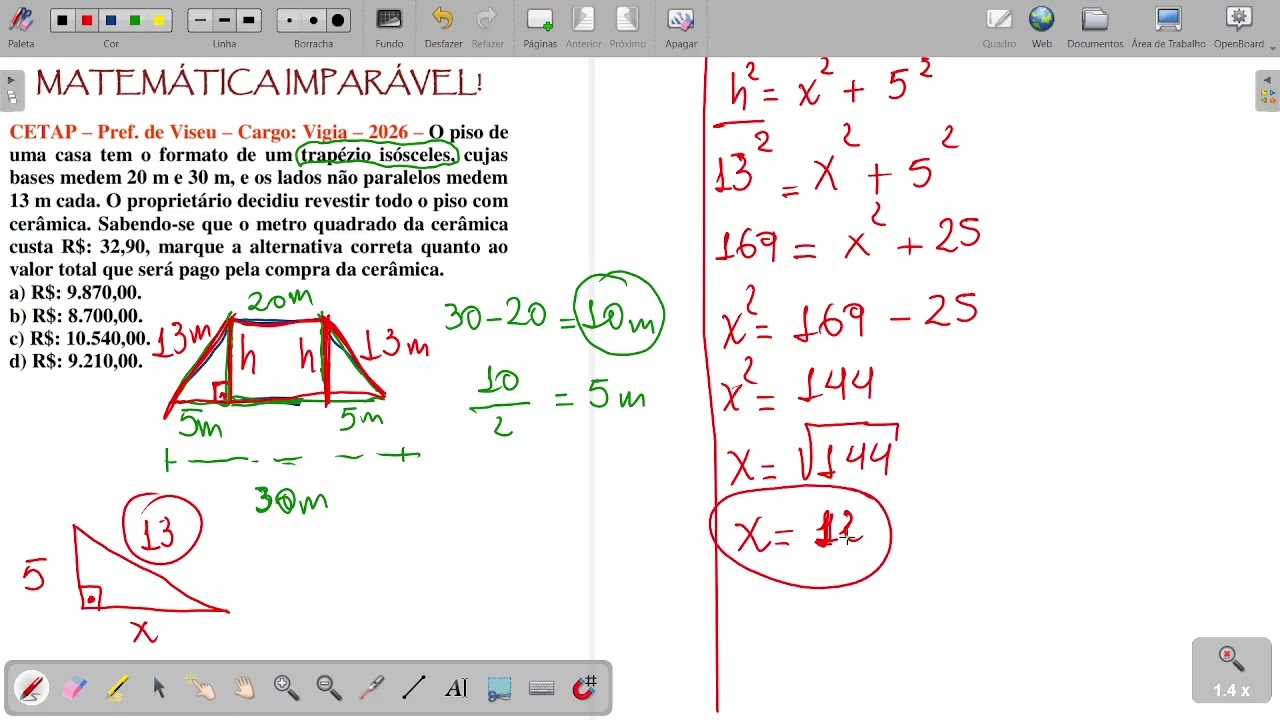Select the Laser pointer tool

click(x=372, y=688)
